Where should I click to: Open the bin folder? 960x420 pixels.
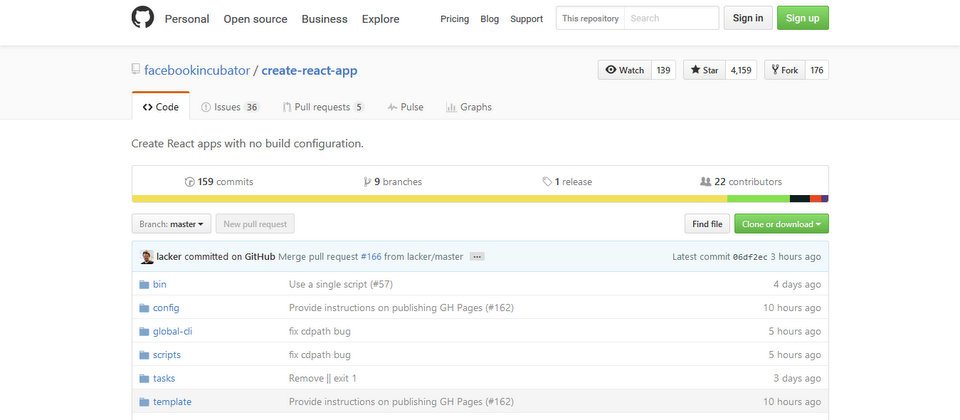pyautogui.click(x=160, y=285)
